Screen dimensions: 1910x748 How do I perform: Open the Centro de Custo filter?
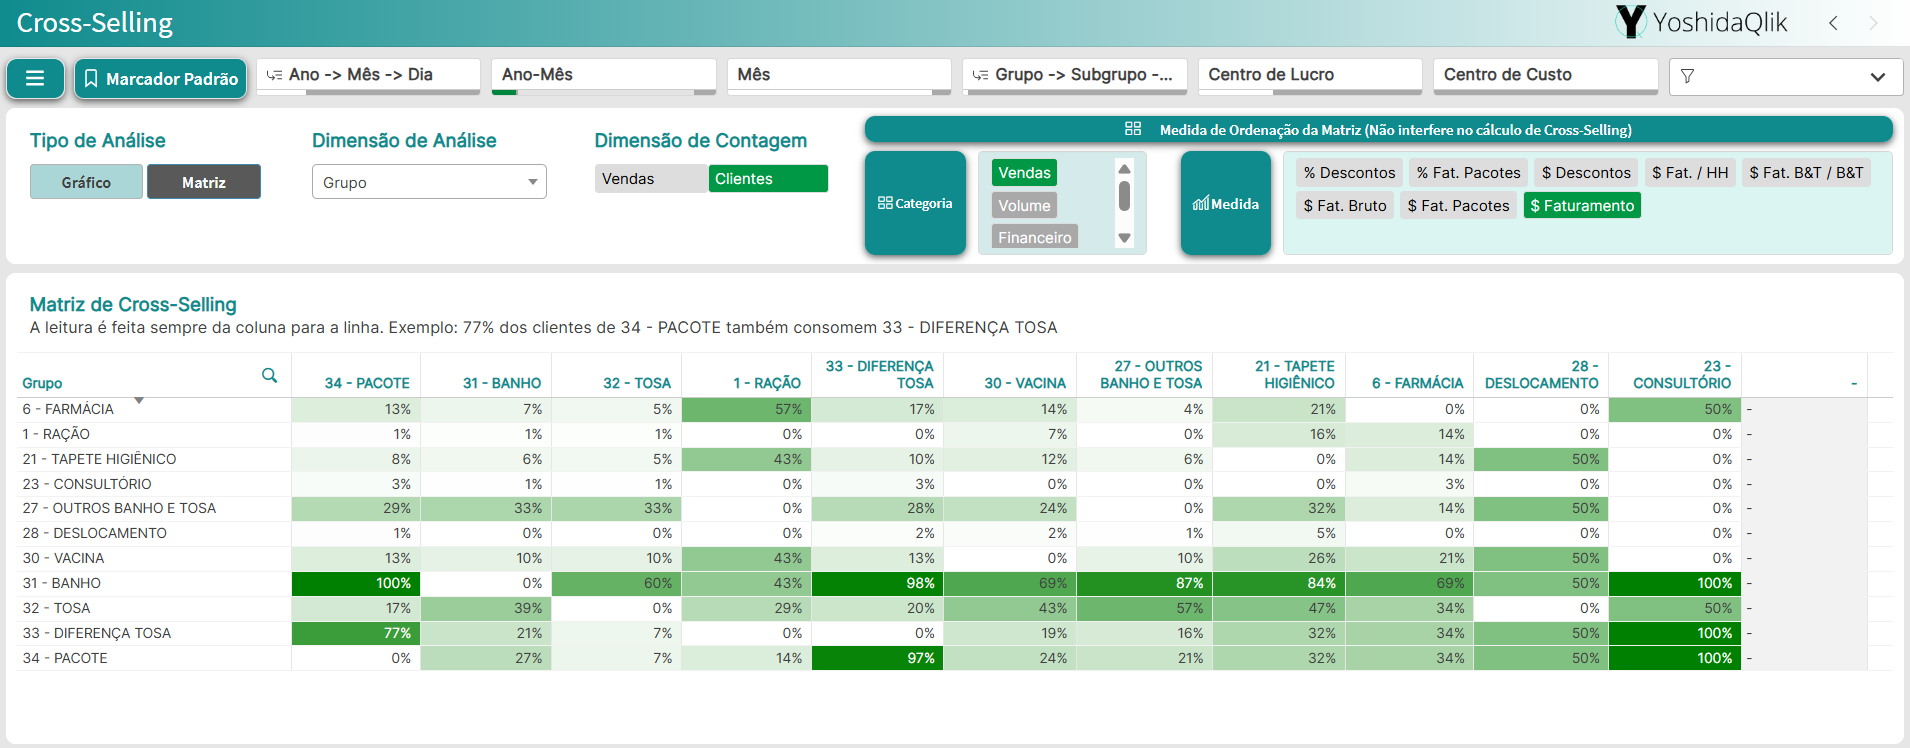pos(1545,75)
